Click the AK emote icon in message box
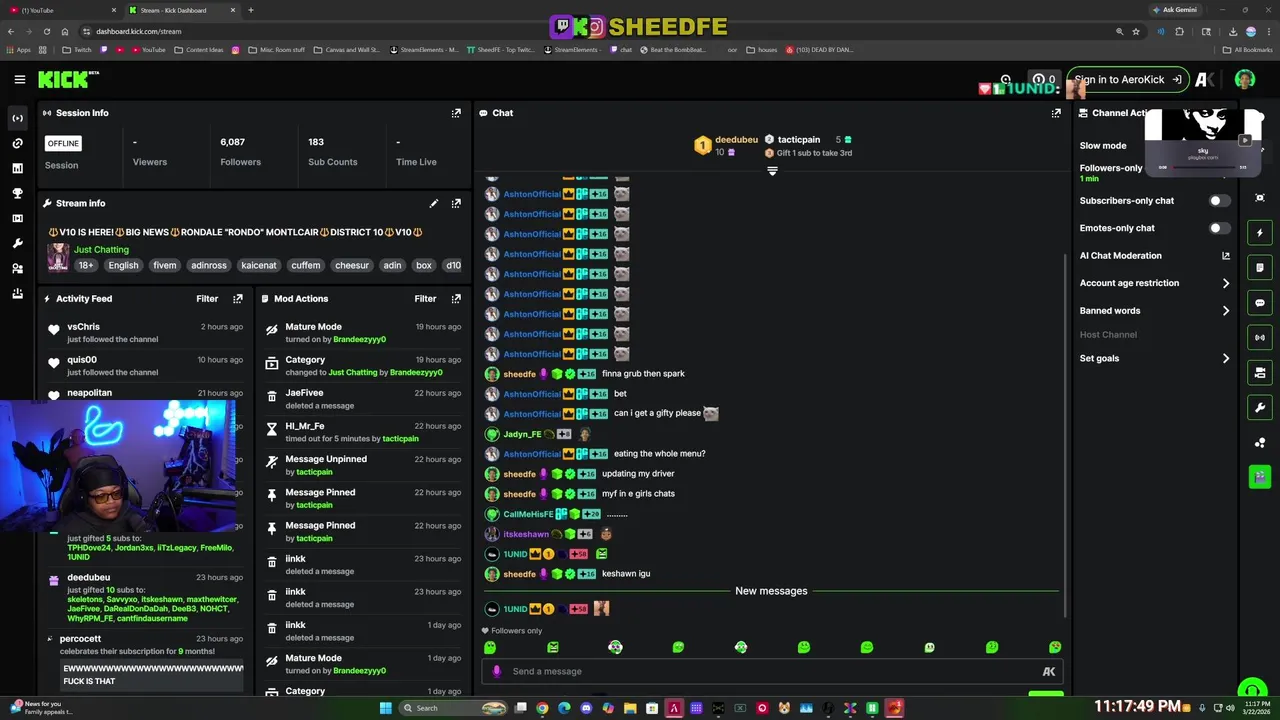This screenshot has height=720, width=1280. coord(1048,672)
